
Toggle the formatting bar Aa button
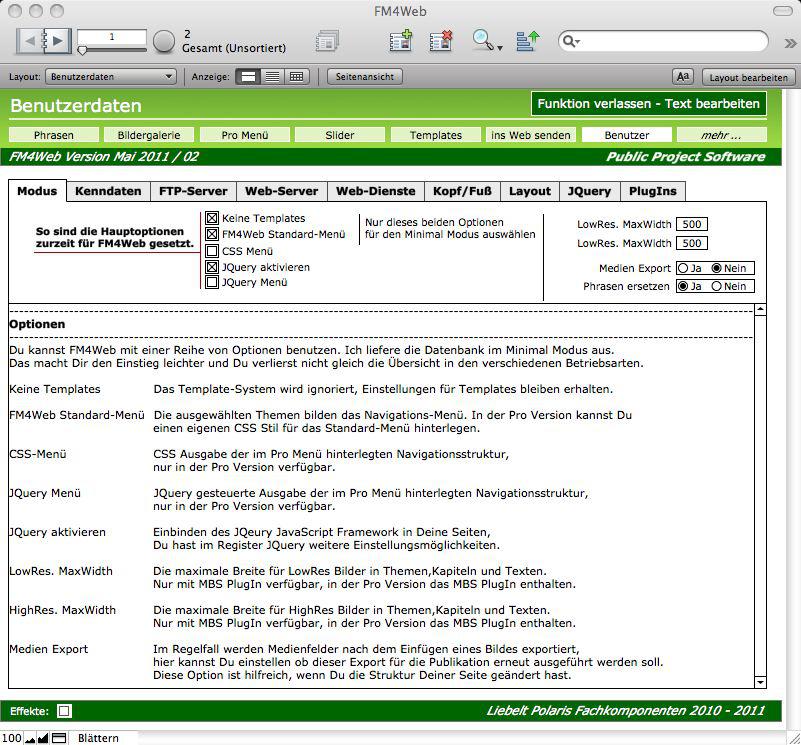tap(683, 77)
